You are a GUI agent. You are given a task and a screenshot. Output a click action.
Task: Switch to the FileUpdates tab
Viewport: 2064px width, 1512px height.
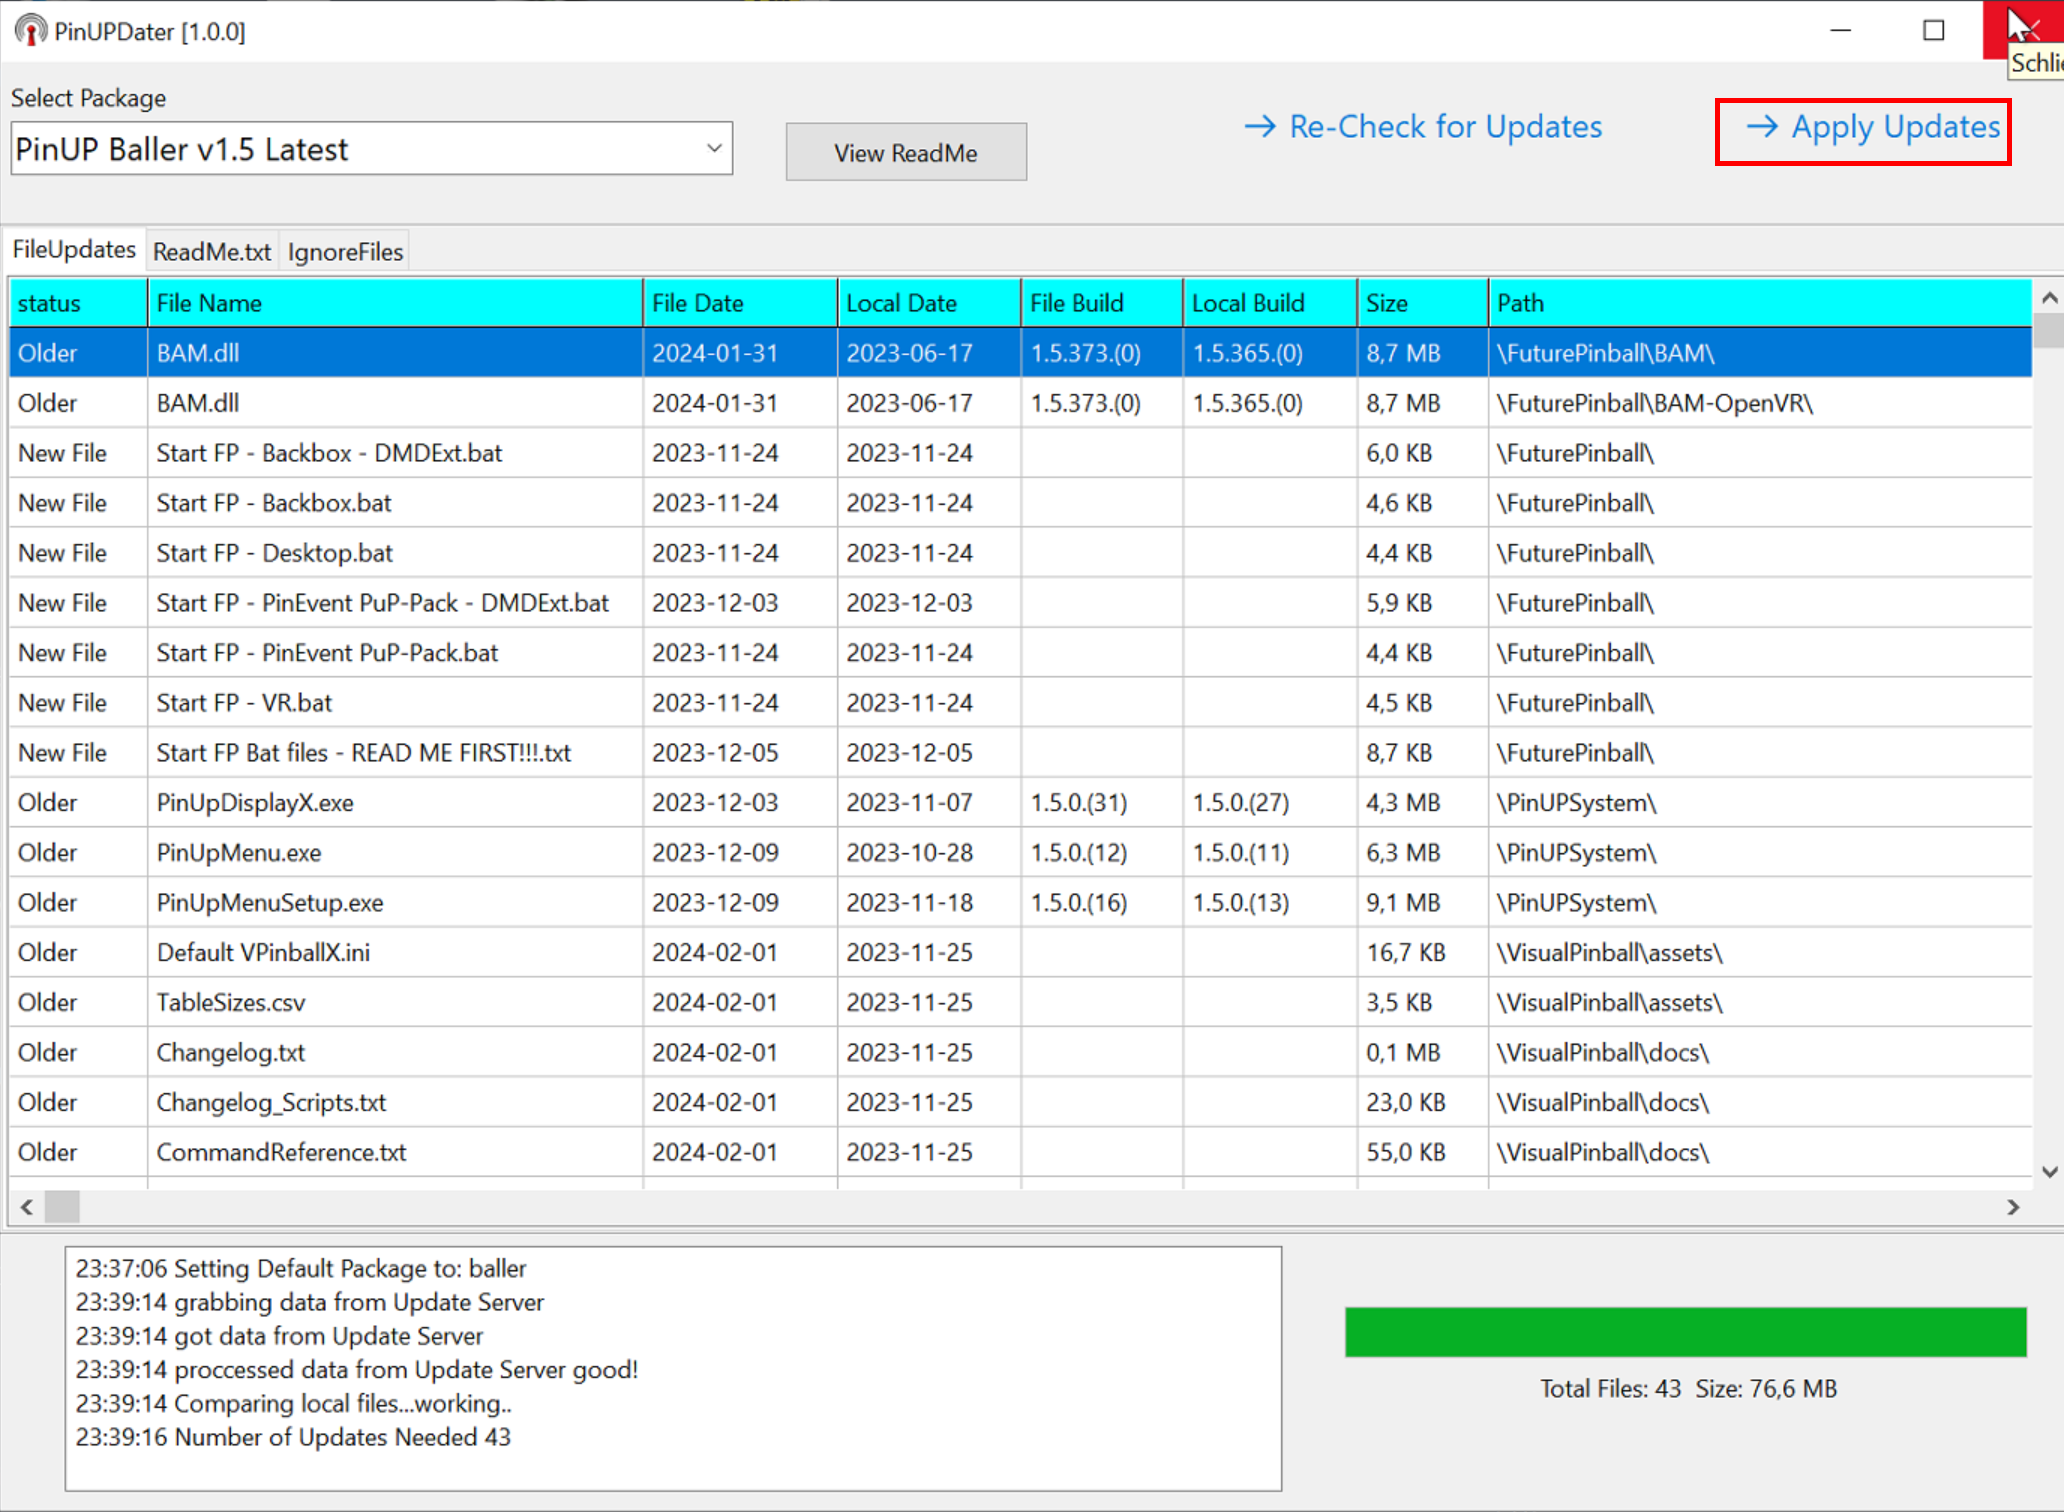coord(74,250)
